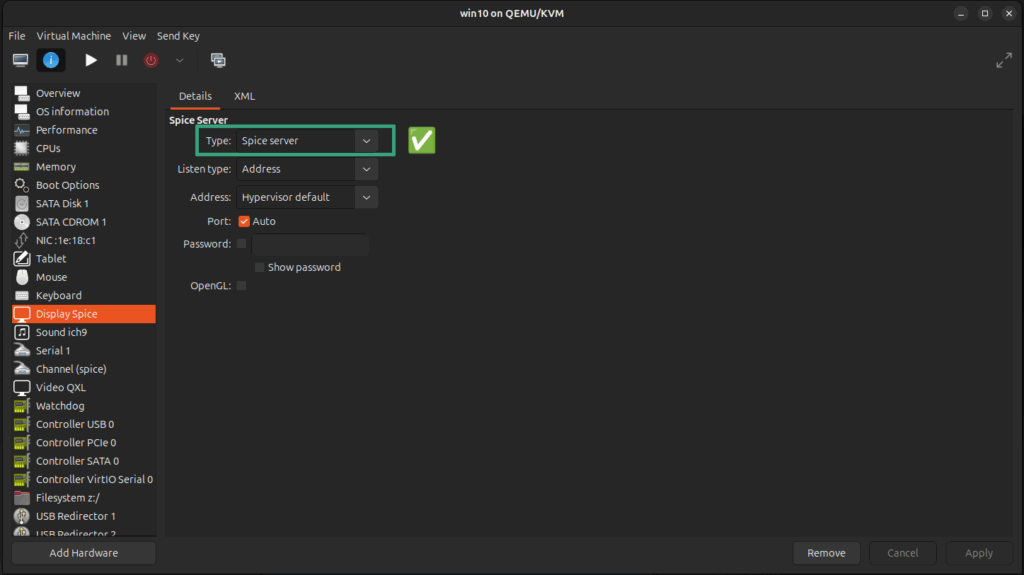Switch to the Details tab
This screenshot has width=1024, height=575.
click(x=195, y=96)
